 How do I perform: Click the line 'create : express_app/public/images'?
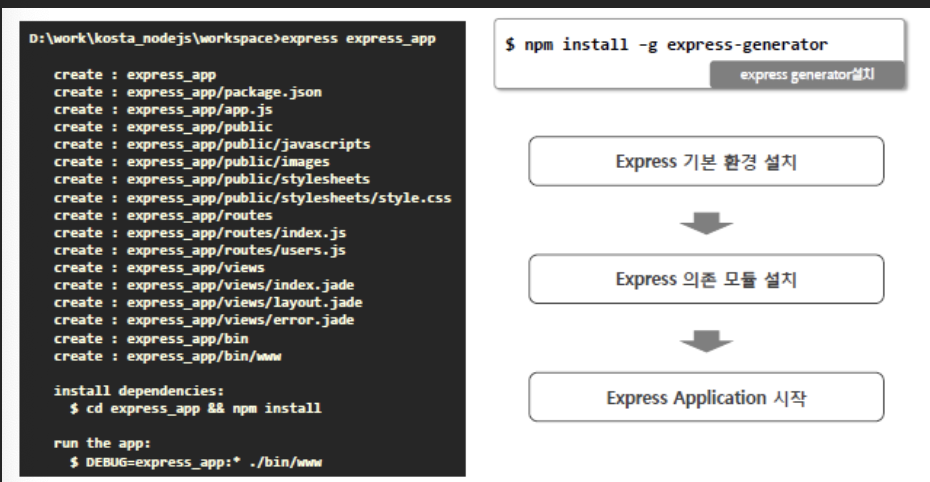point(192,161)
